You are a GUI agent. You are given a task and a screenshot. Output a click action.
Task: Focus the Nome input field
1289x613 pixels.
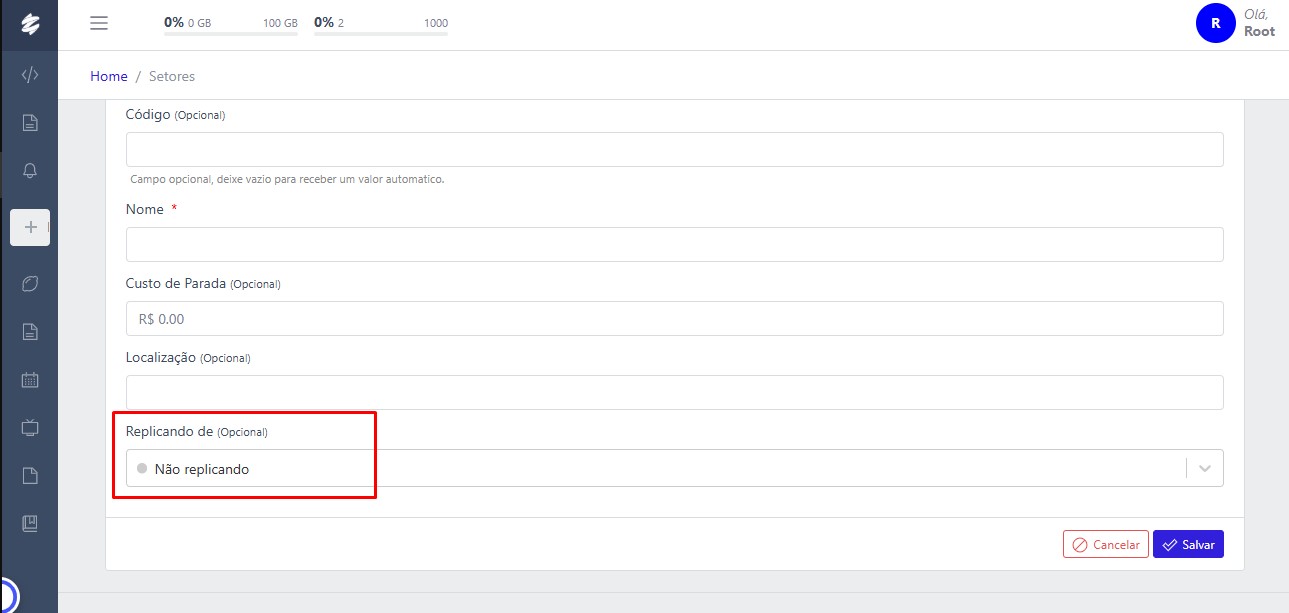coord(674,244)
